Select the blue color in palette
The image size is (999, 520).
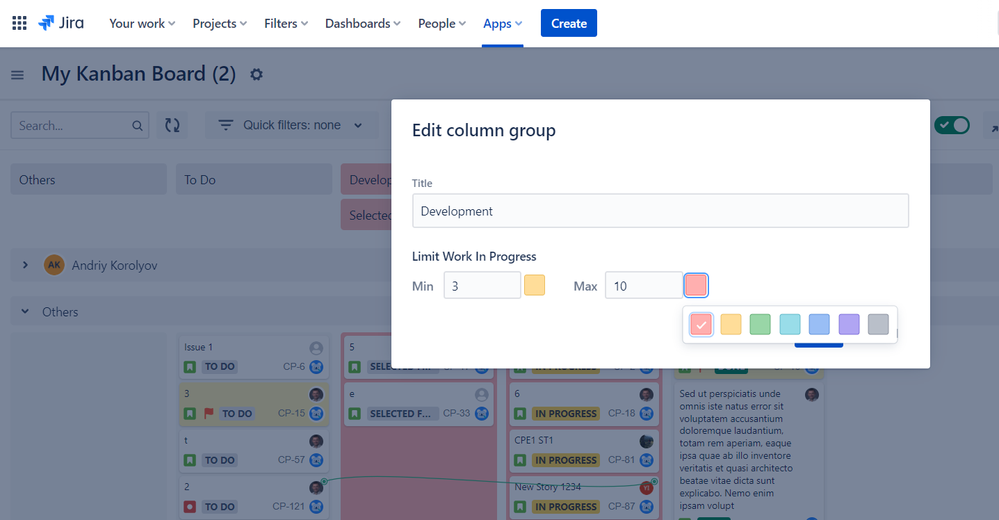819,324
